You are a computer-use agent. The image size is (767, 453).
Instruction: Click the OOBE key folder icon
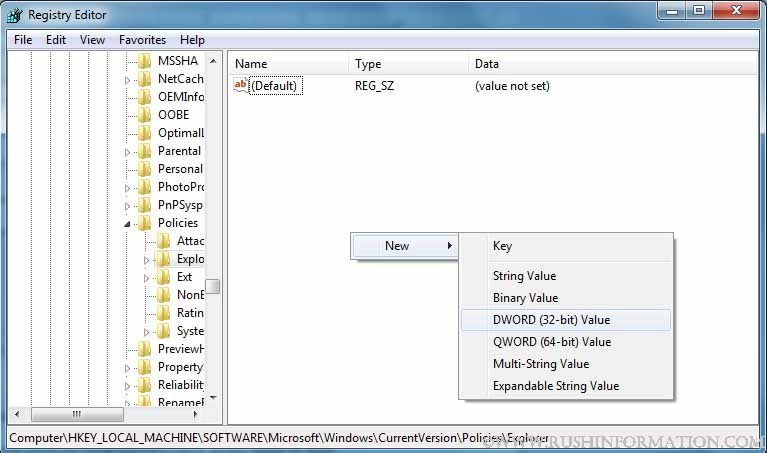145,115
